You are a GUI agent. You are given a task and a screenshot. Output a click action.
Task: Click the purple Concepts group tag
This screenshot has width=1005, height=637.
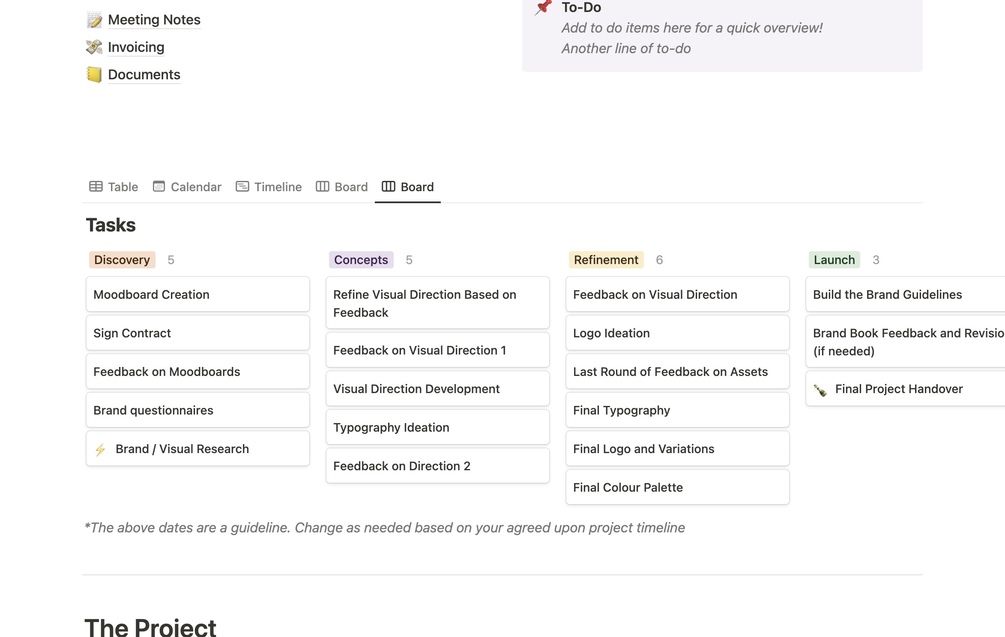[361, 260]
